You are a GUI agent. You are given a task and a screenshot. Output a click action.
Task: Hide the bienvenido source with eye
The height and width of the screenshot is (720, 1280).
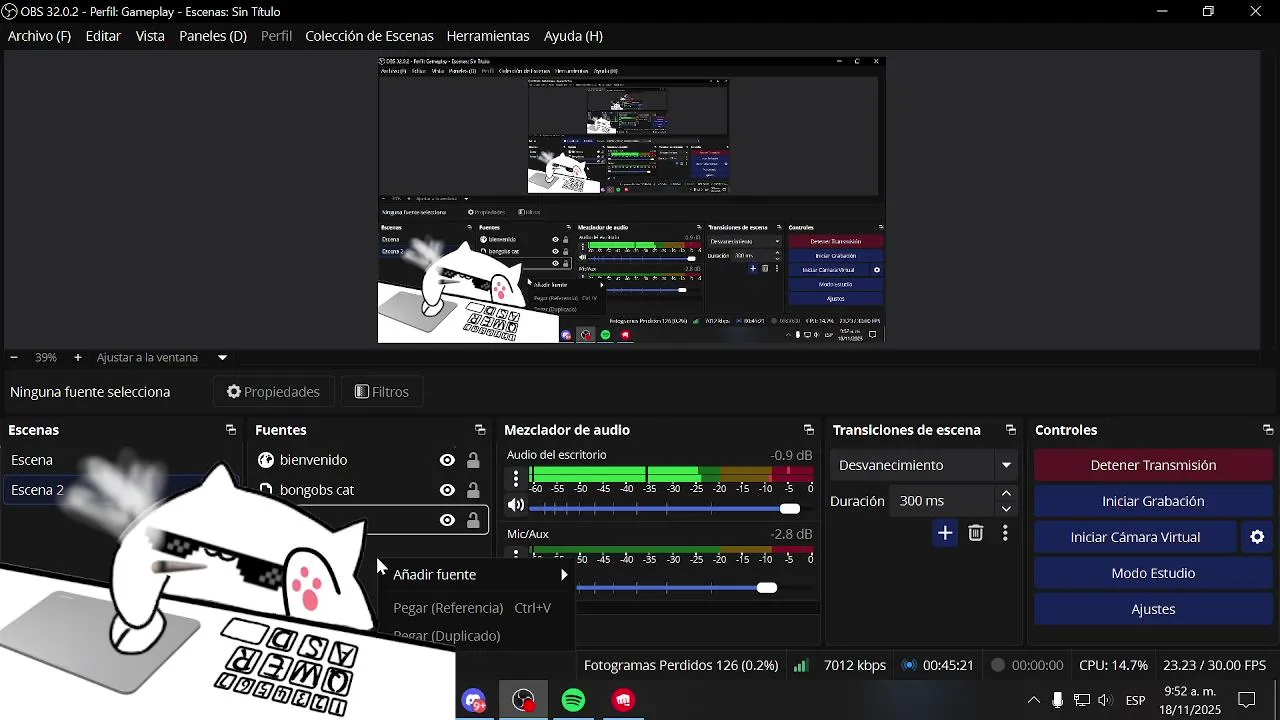(447, 460)
